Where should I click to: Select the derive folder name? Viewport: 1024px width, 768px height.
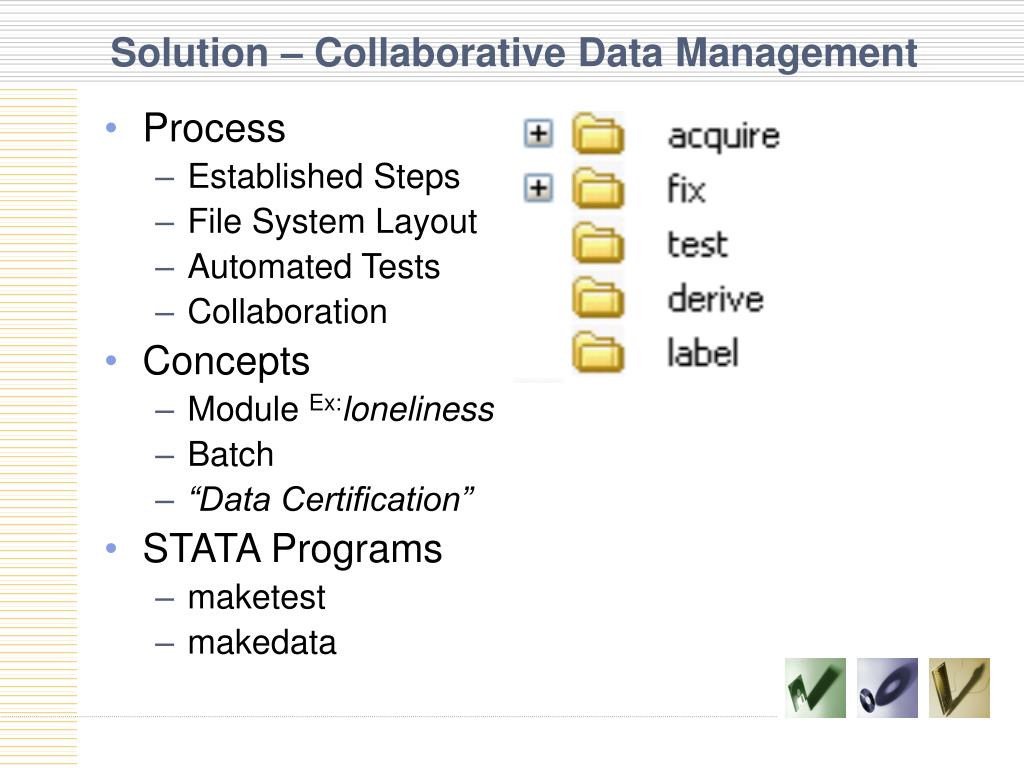tap(714, 298)
